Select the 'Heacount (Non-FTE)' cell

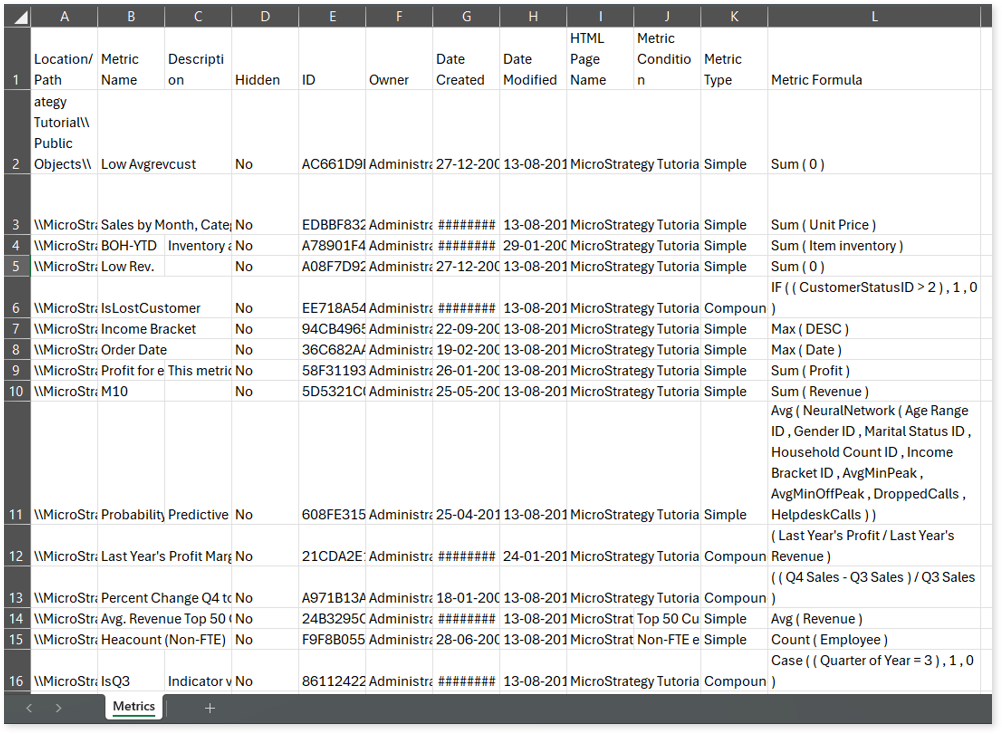click(x=131, y=639)
